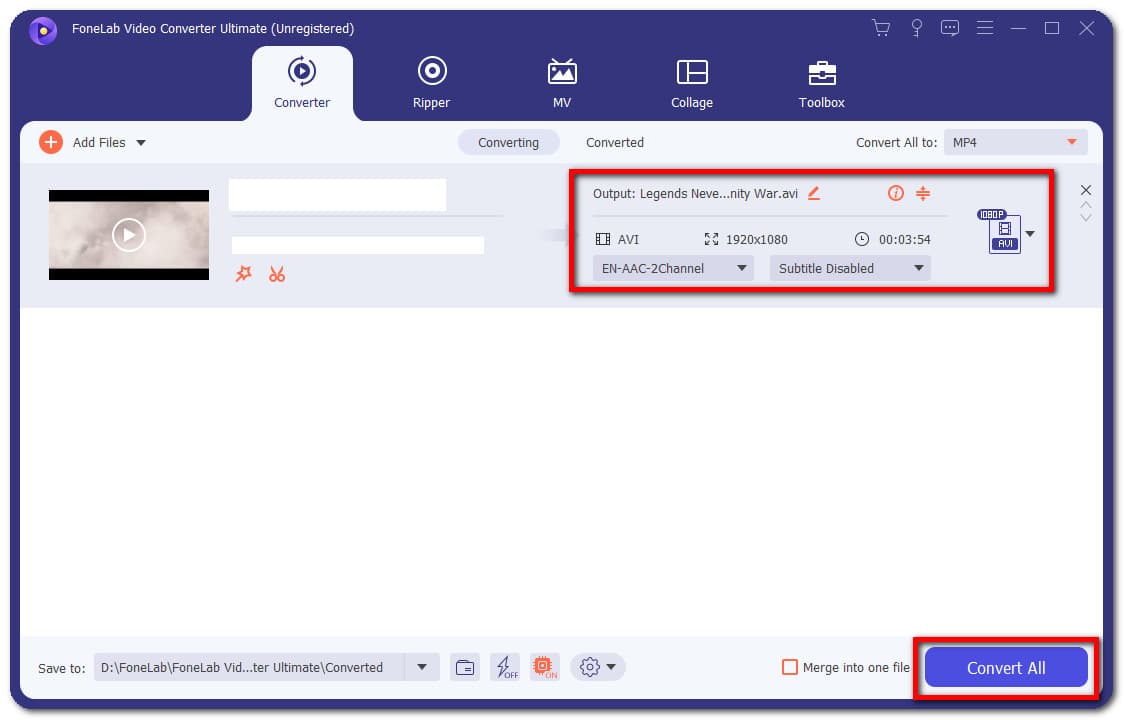Play the video thumbnail preview

pyautogui.click(x=128, y=235)
